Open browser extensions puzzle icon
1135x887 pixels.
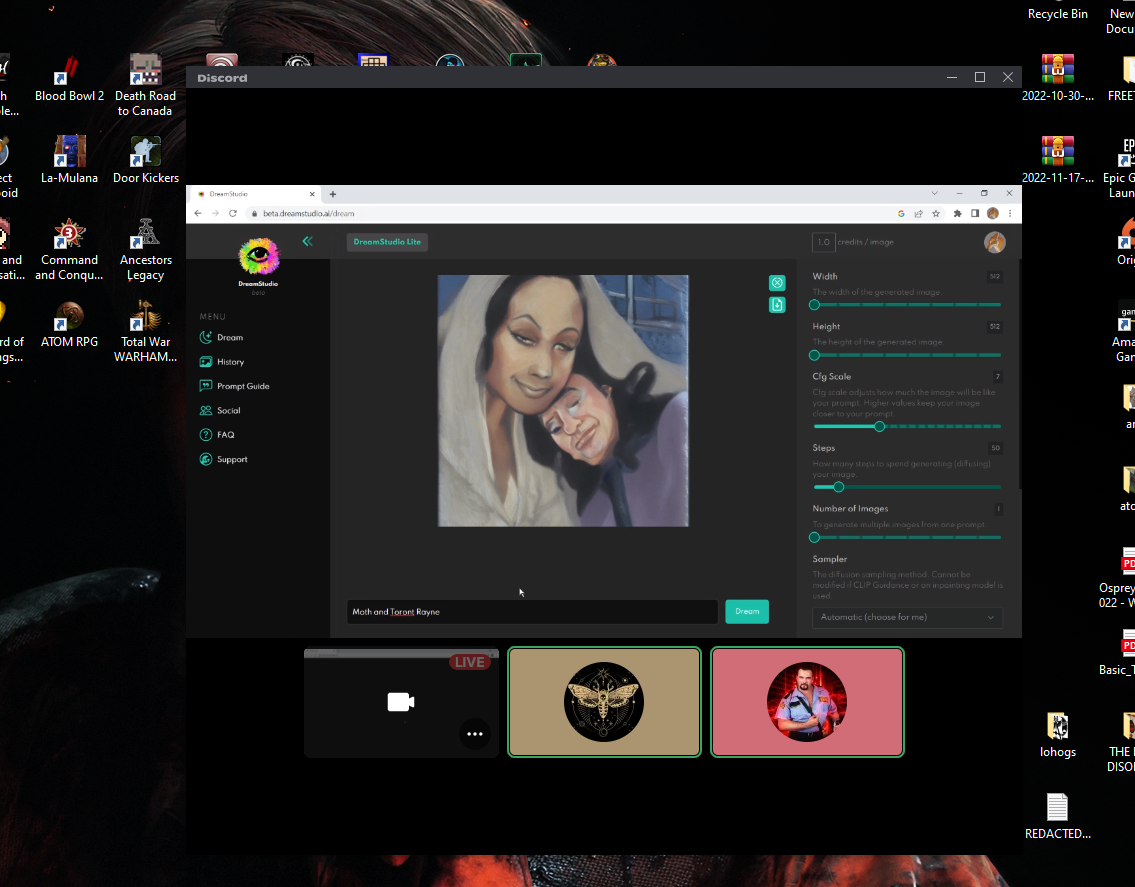coord(957,214)
